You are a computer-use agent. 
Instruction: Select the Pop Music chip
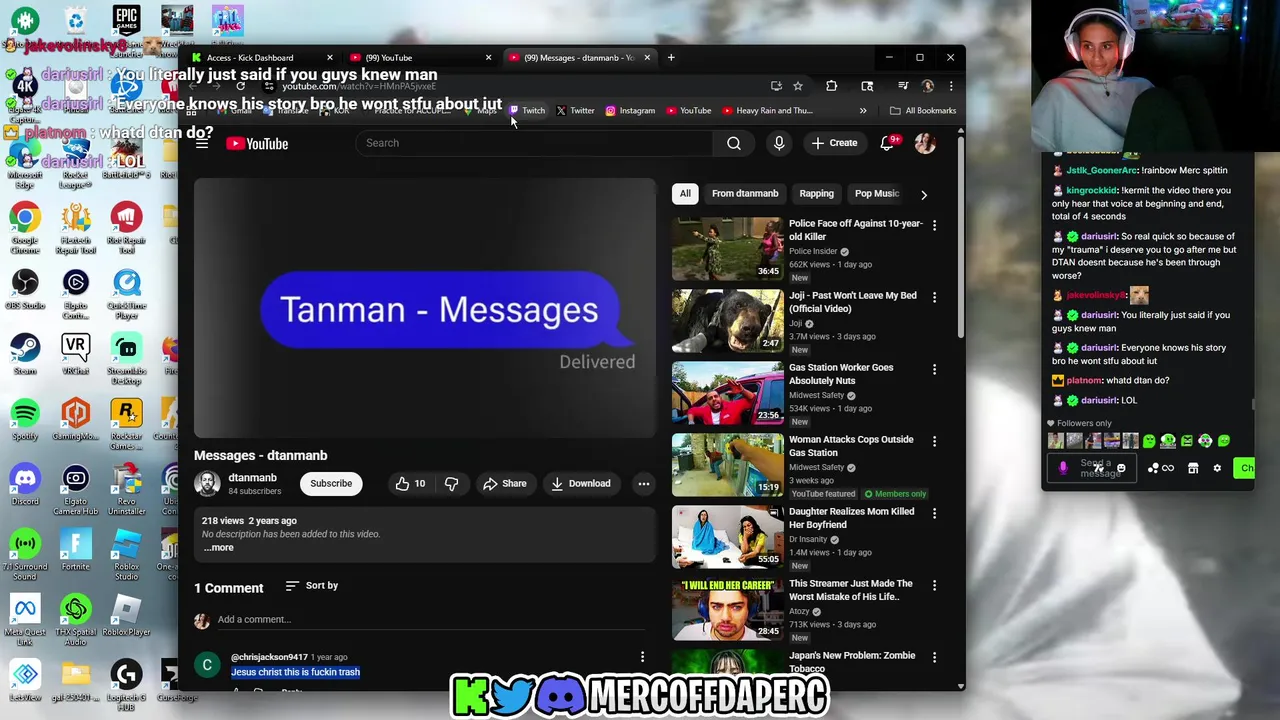877,193
